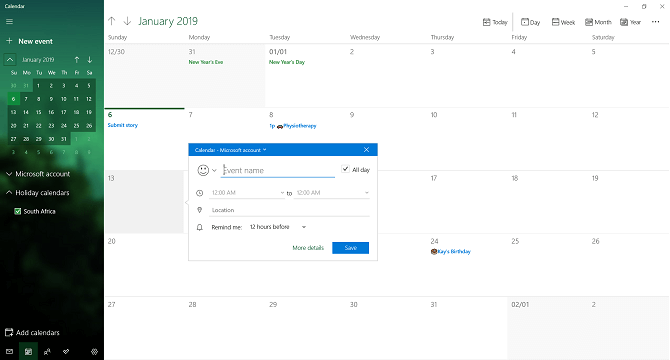Open the Submit story event
670x360 pixels.
[x=123, y=125]
